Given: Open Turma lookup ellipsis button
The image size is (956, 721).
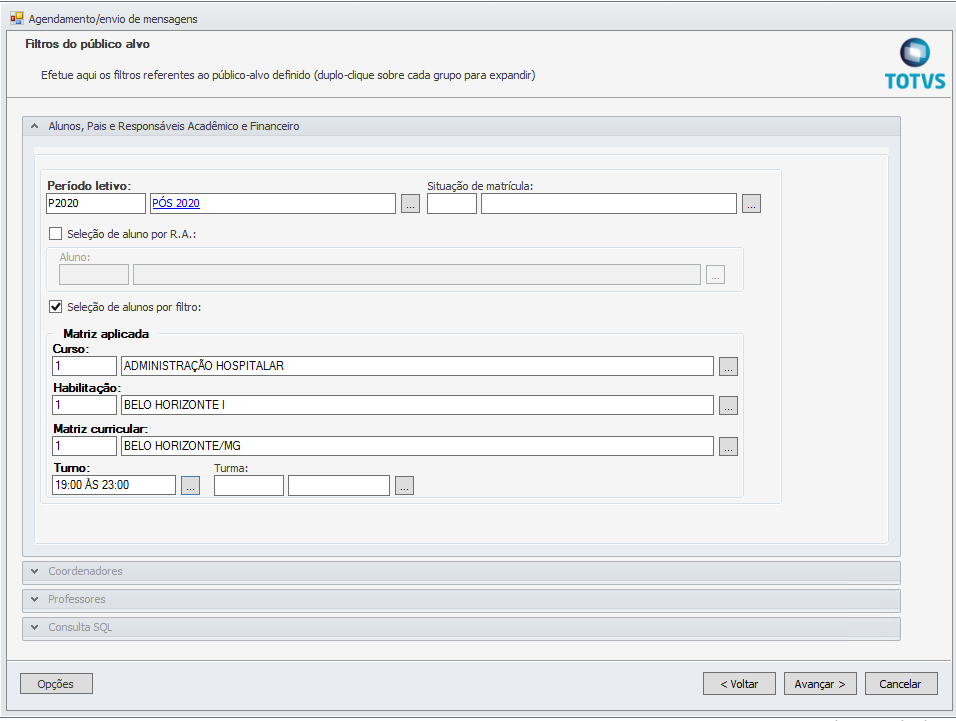Looking at the screenshot, I should 404,485.
